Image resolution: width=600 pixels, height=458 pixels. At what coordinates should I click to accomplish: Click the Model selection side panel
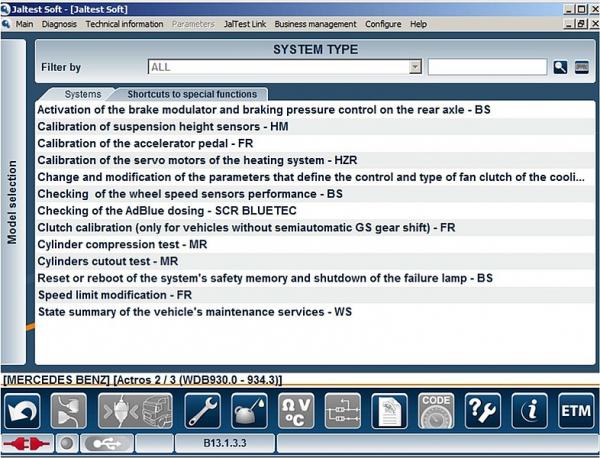click(13, 202)
